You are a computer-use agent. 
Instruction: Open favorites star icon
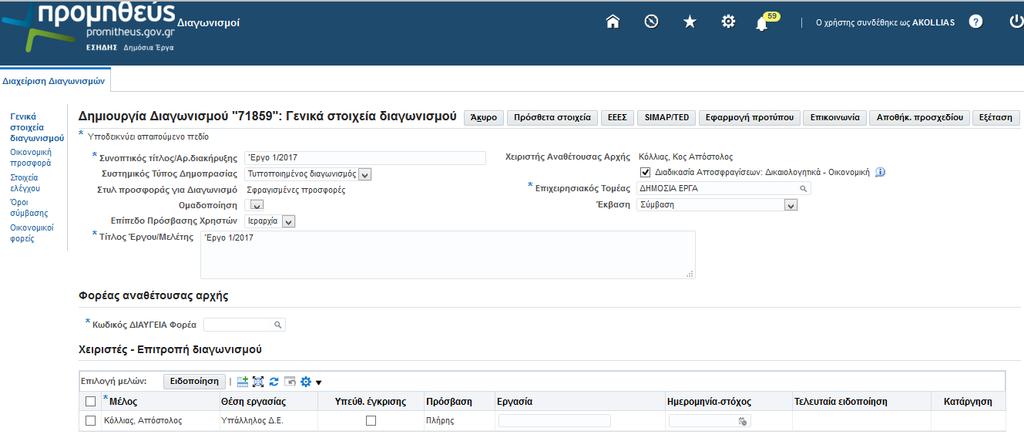[x=690, y=22]
